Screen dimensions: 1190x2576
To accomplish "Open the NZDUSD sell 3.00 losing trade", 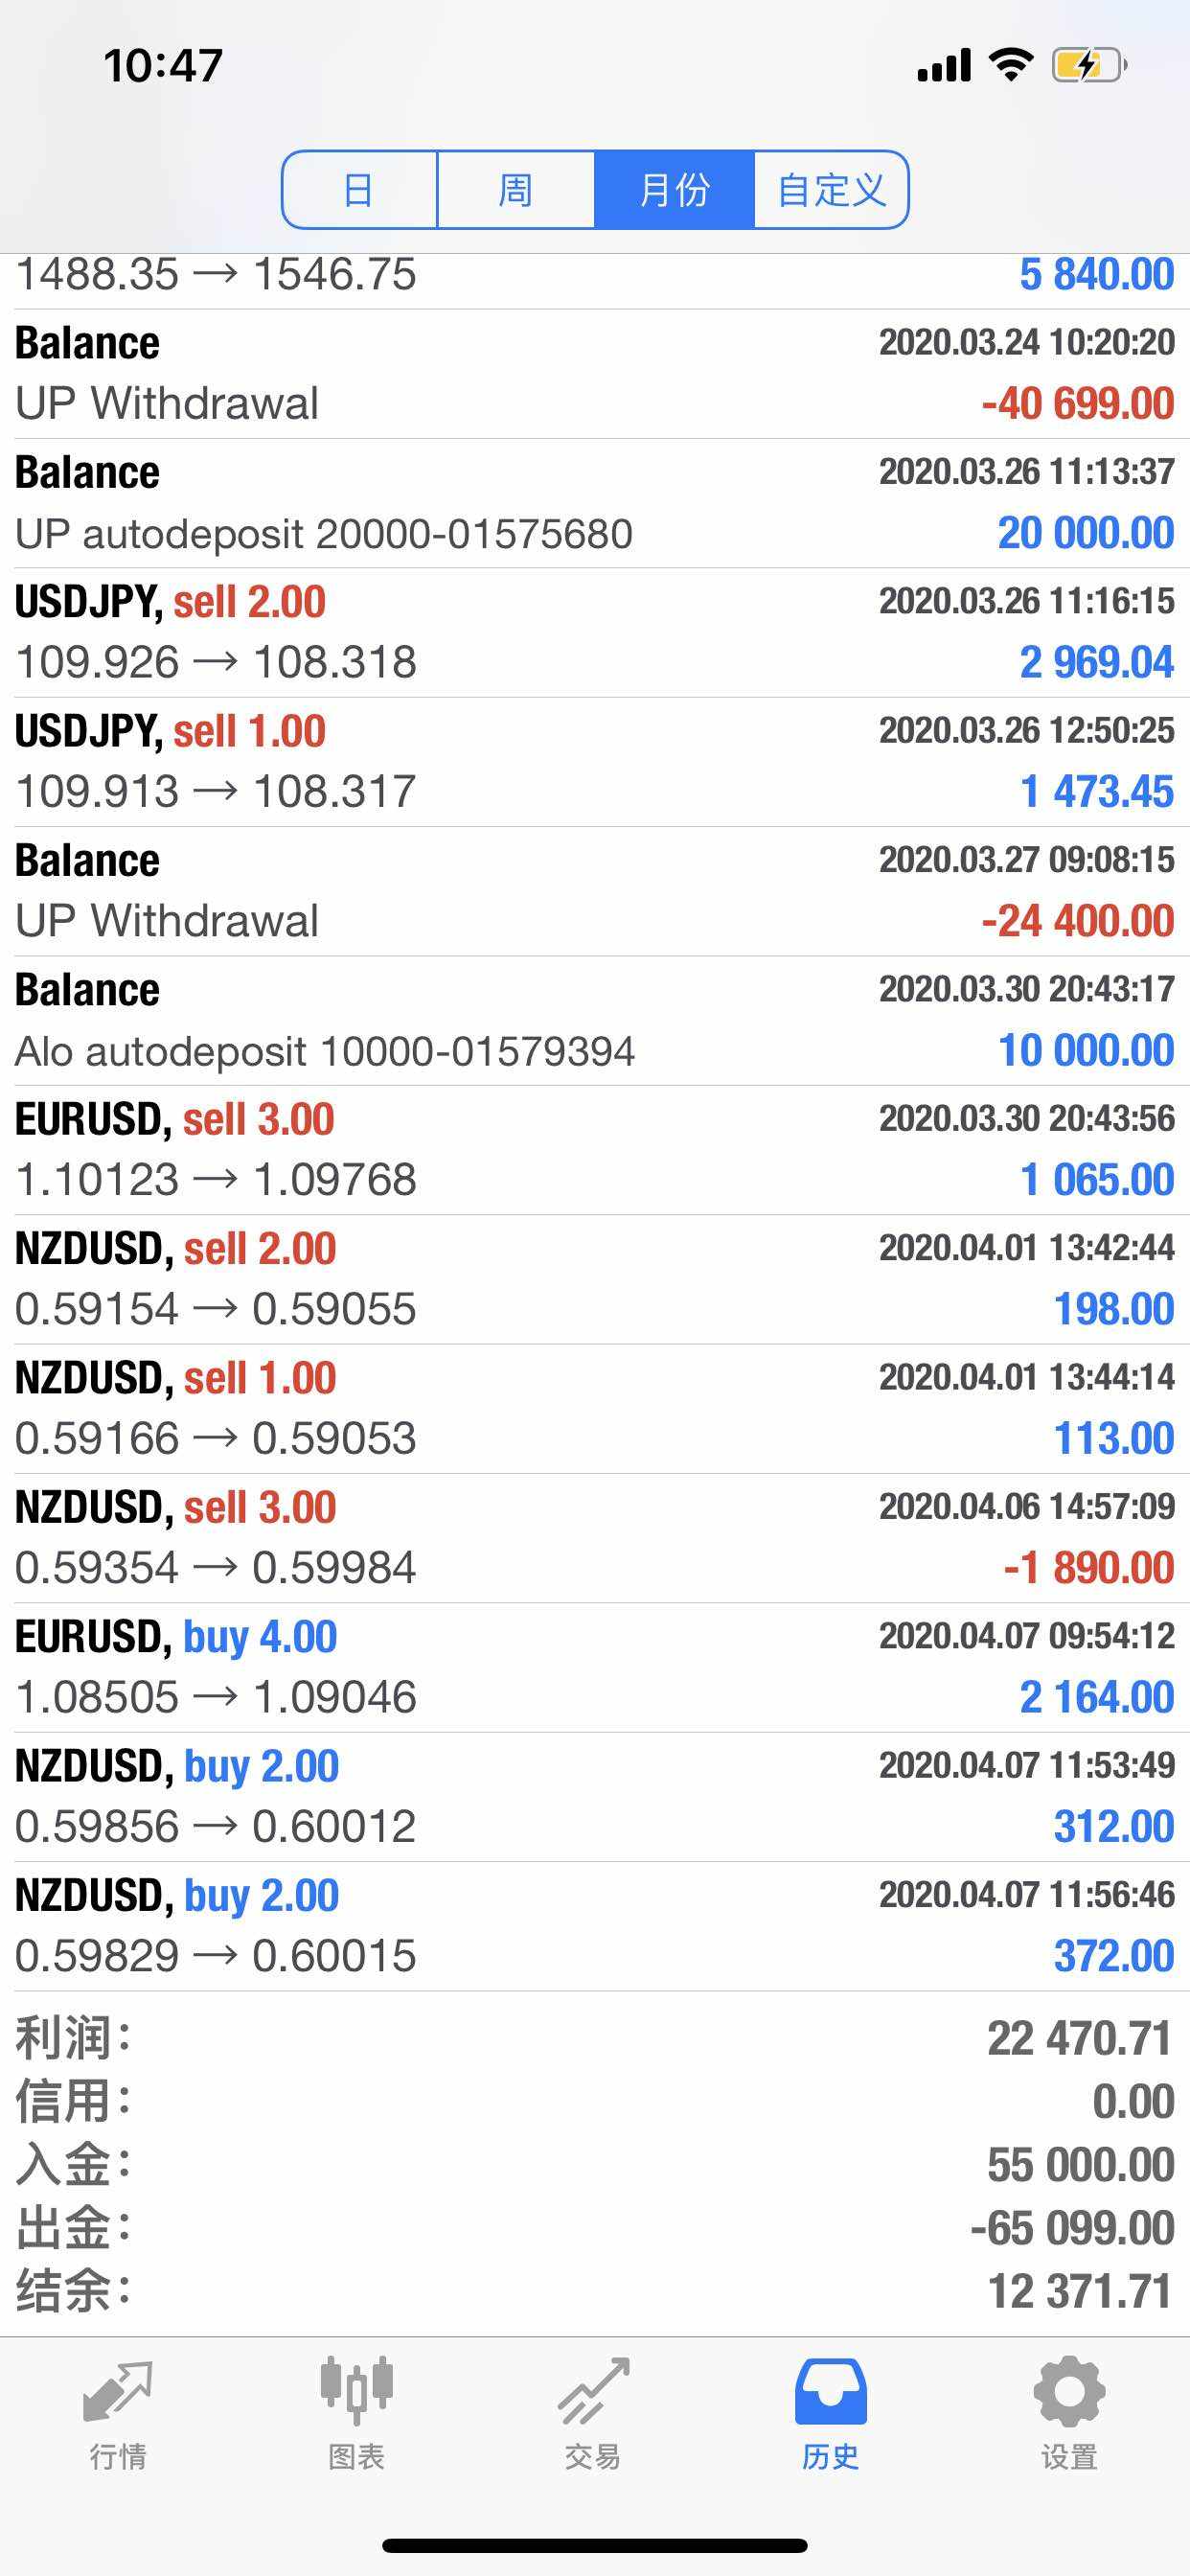I will [x=595, y=1538].
